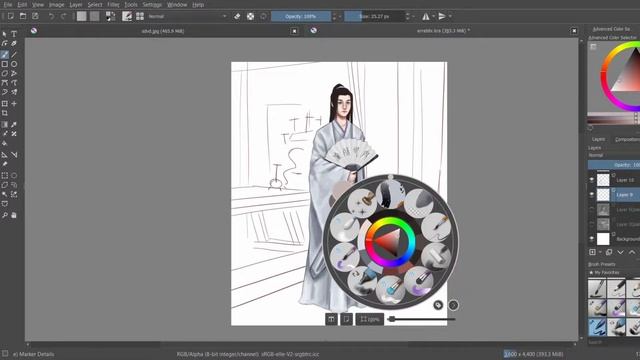Screen dimensions: 640x360
Task: Switch to the Layers docker tab
Action: pyautogui.click(x=598, y=139)
